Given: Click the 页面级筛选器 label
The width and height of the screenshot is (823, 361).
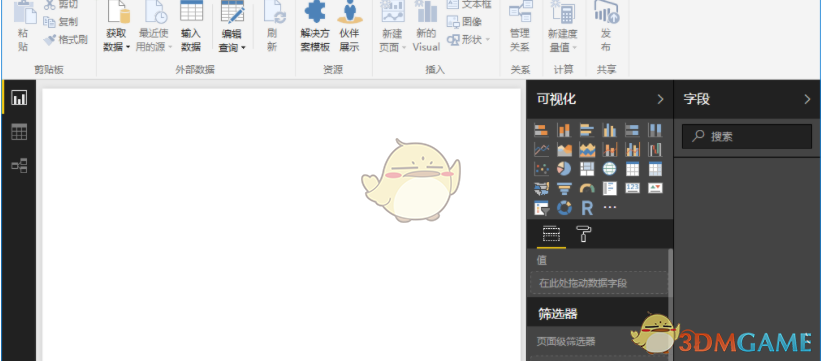Looking at the screenshot, I should pos(566,342).
